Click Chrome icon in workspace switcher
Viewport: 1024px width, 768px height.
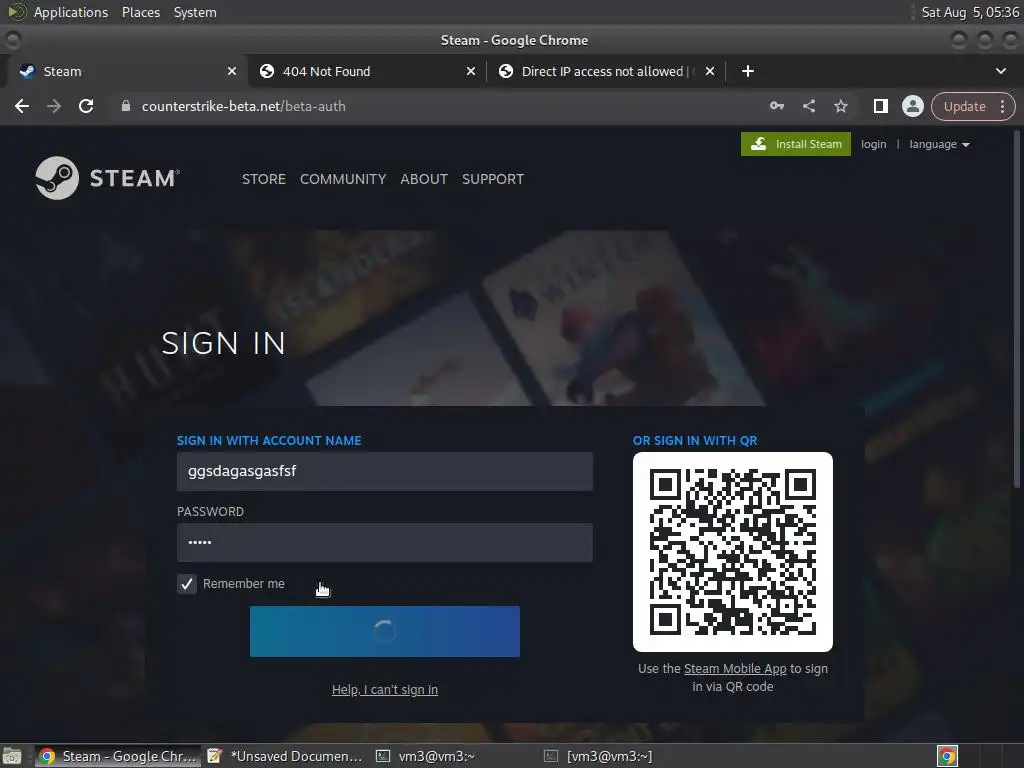click(947, 756)
